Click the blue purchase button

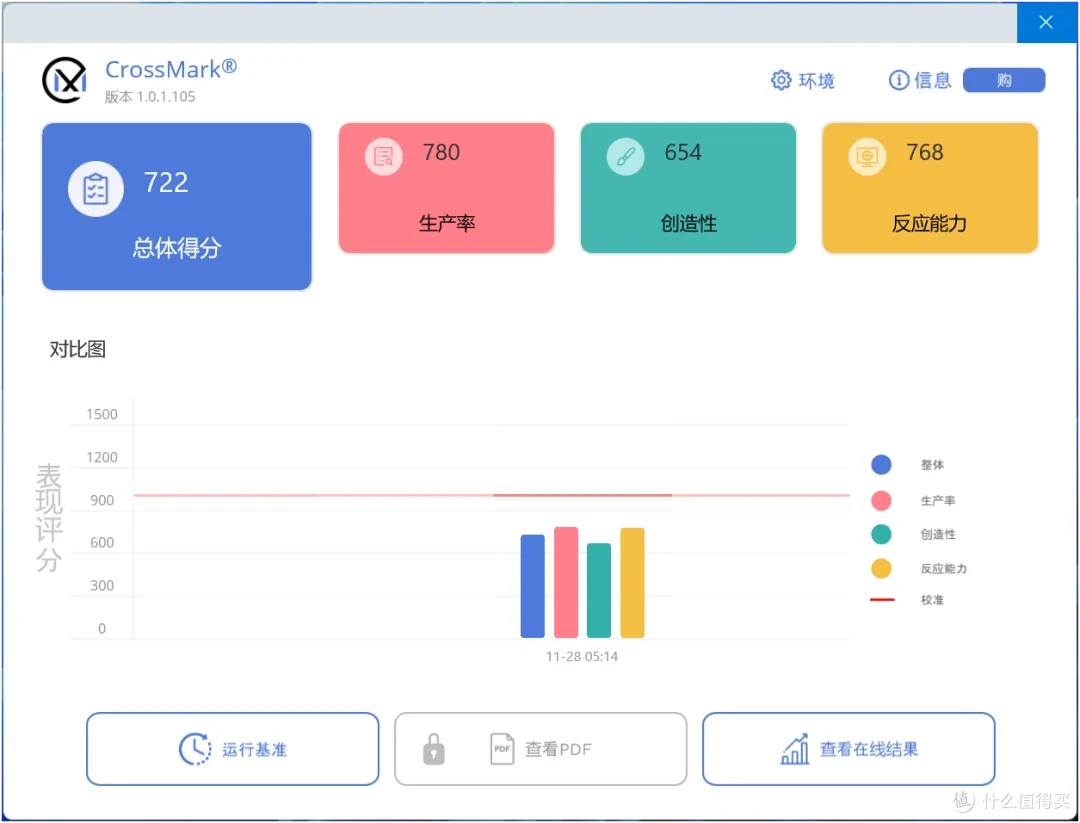coord(1004,81)
